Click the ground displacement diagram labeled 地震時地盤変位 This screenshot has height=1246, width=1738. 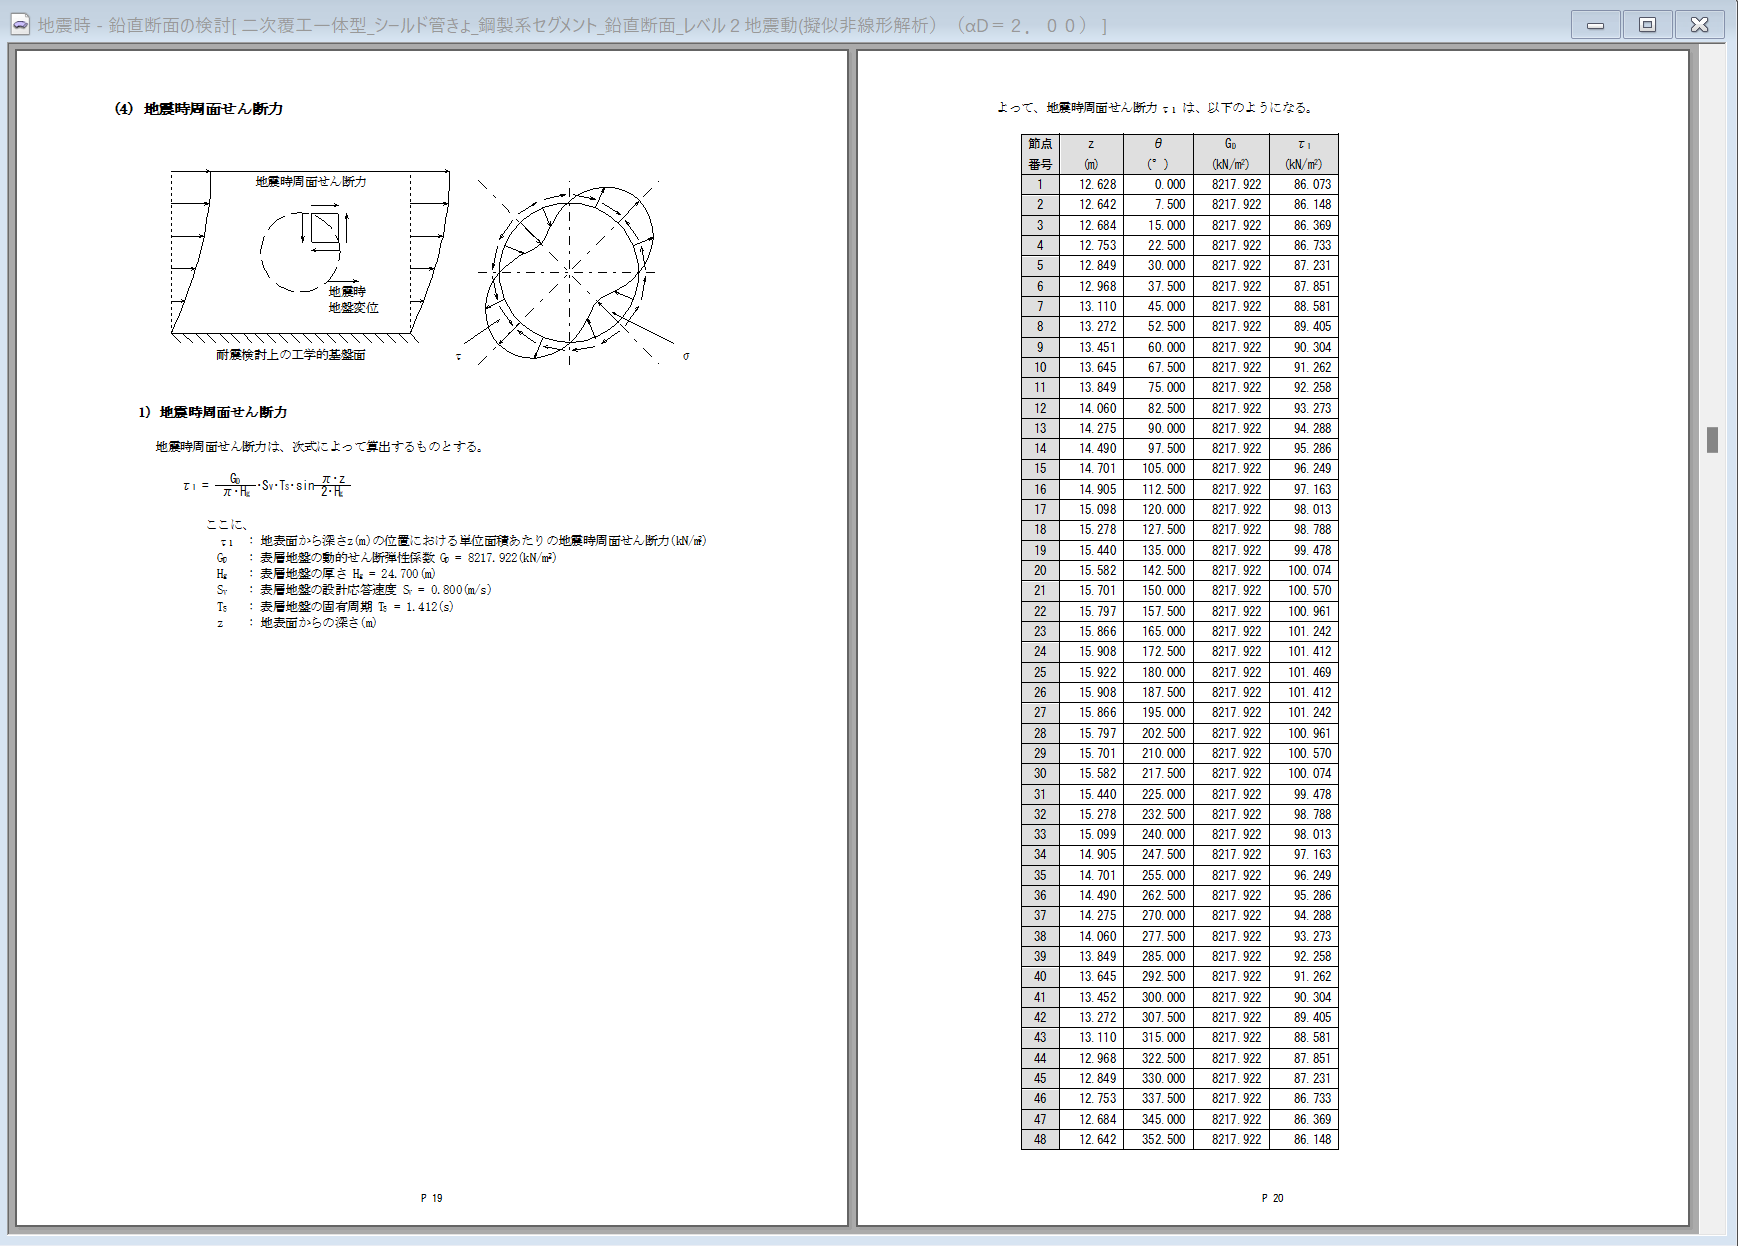(x=310, y=255)
